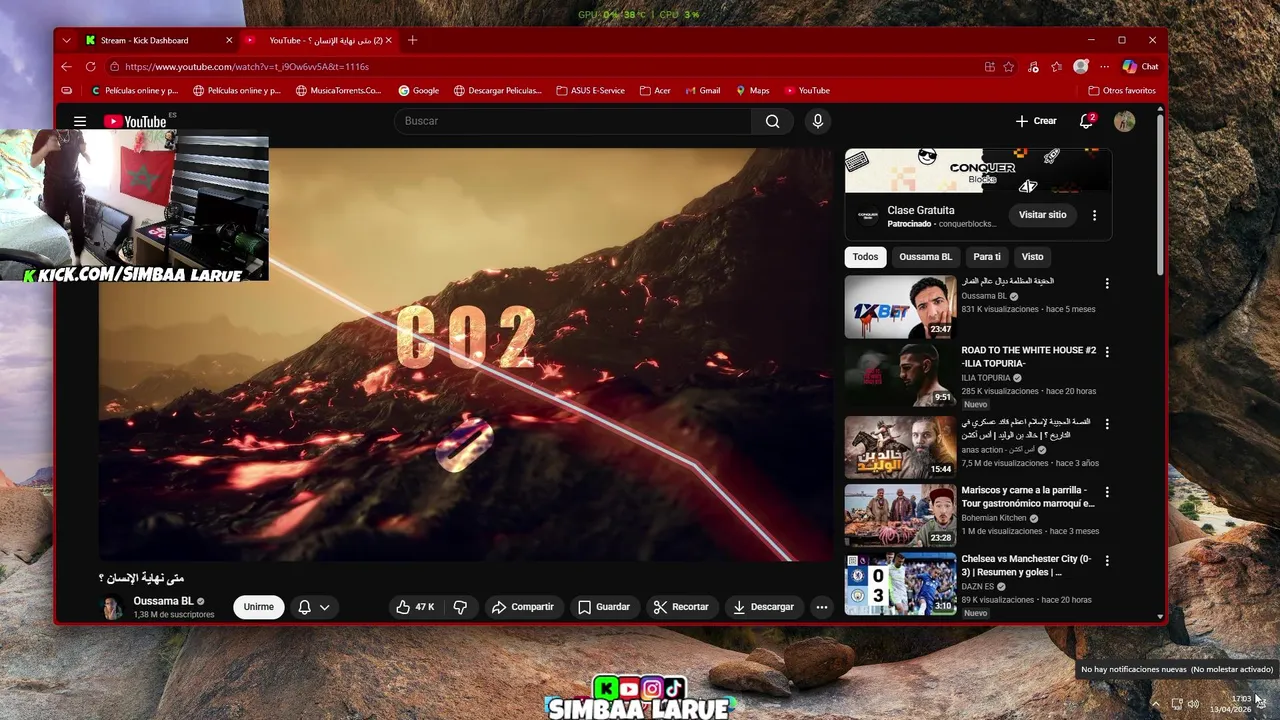Viewport: 1280px width, 720px height.
Task: Click the Buscar search input field
Action: pyautogui.click(x=572, y=121)
